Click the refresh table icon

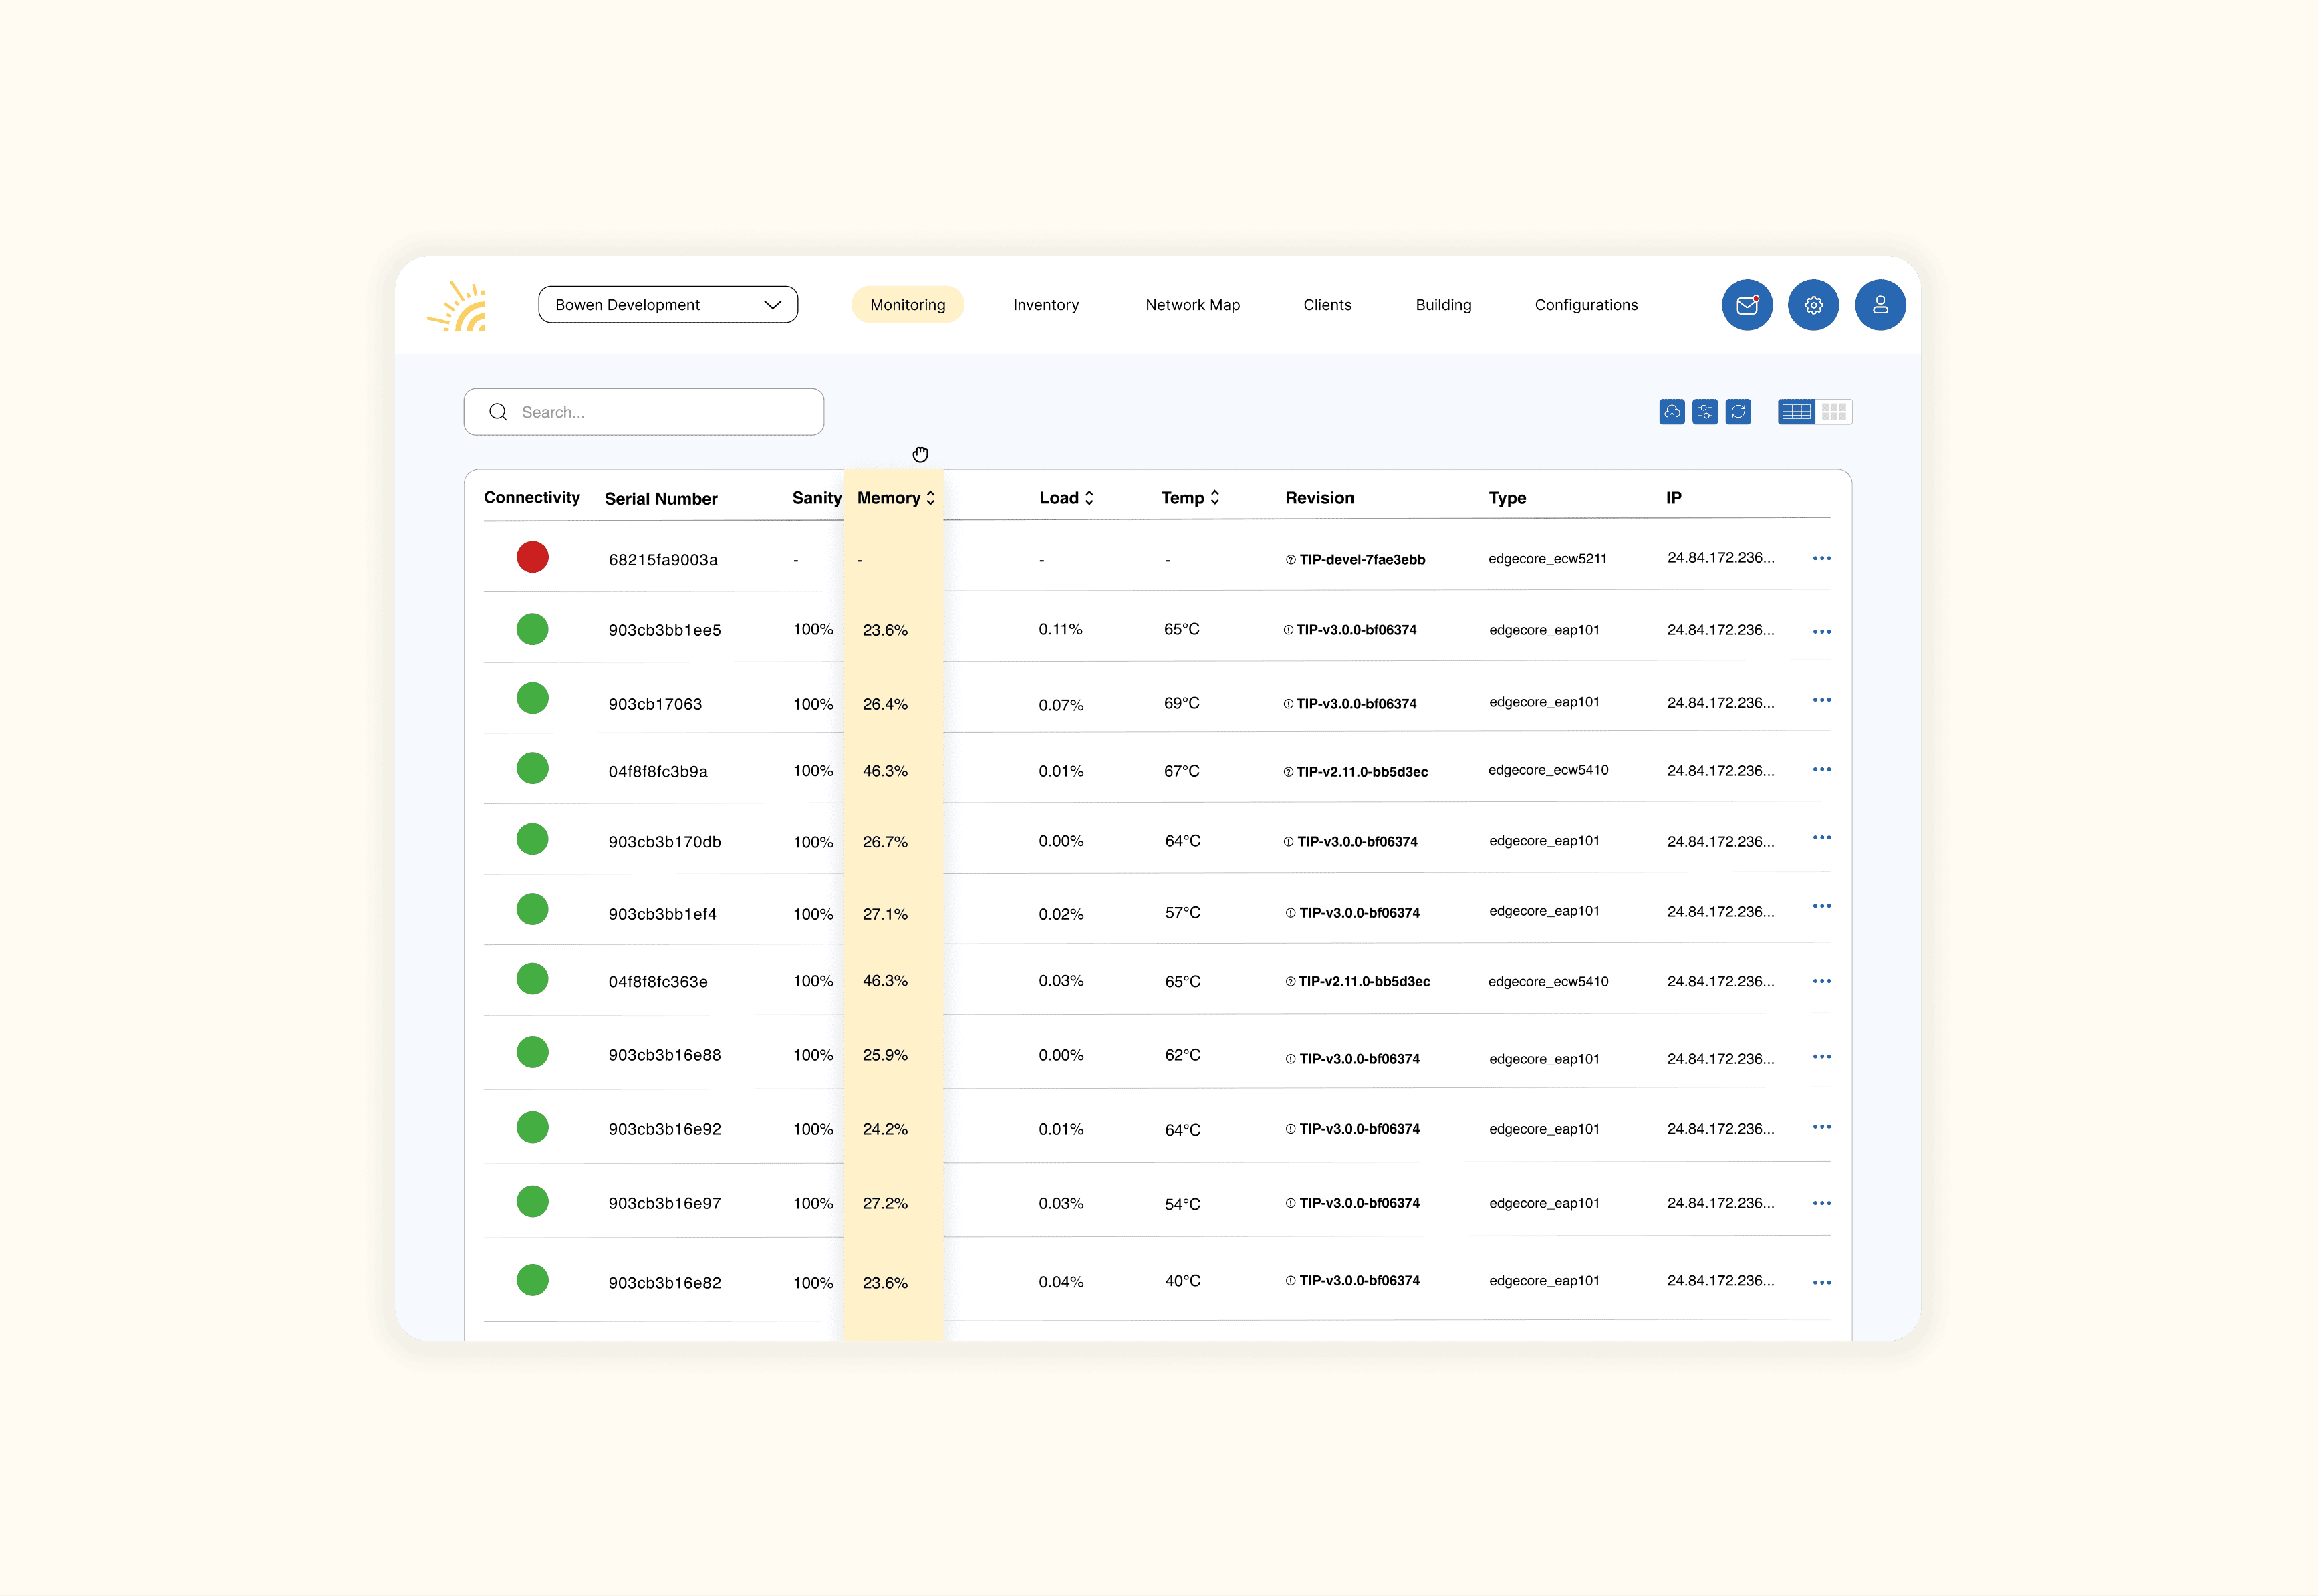1738,412
